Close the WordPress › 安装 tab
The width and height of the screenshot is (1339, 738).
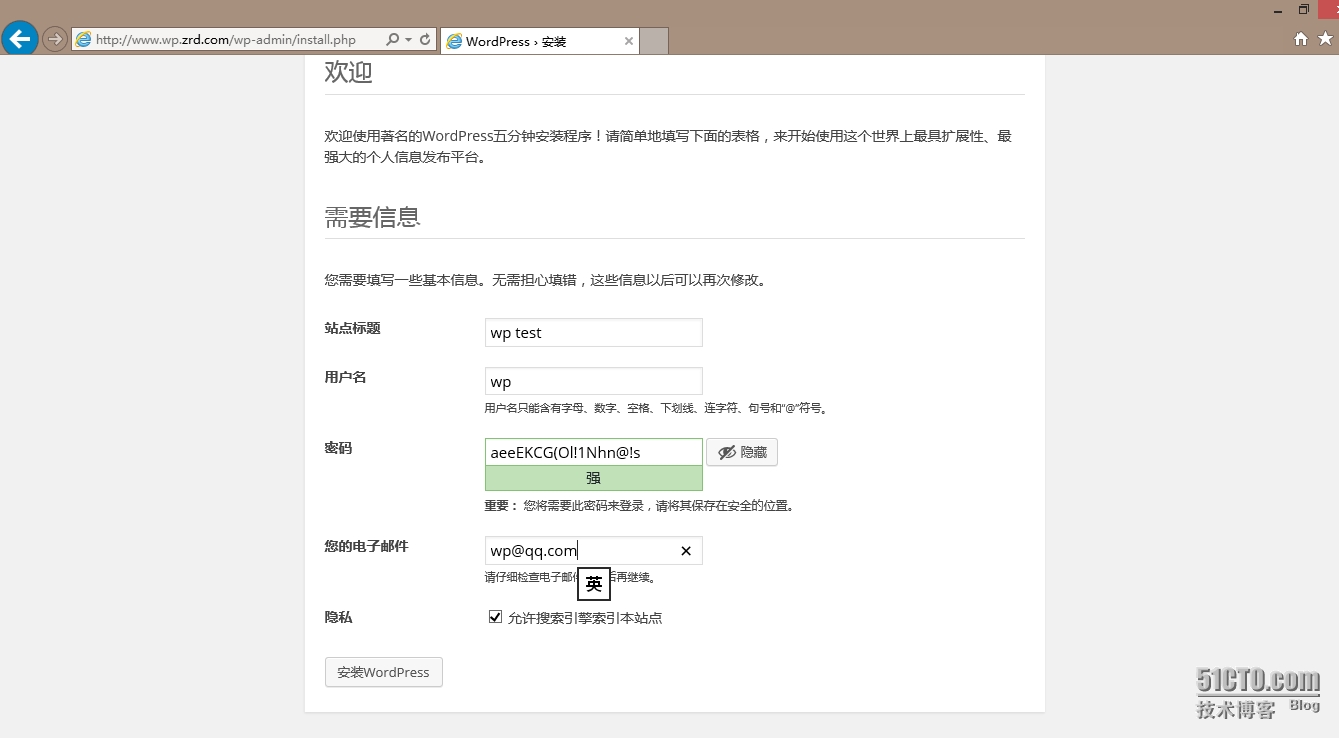[629, 41]
